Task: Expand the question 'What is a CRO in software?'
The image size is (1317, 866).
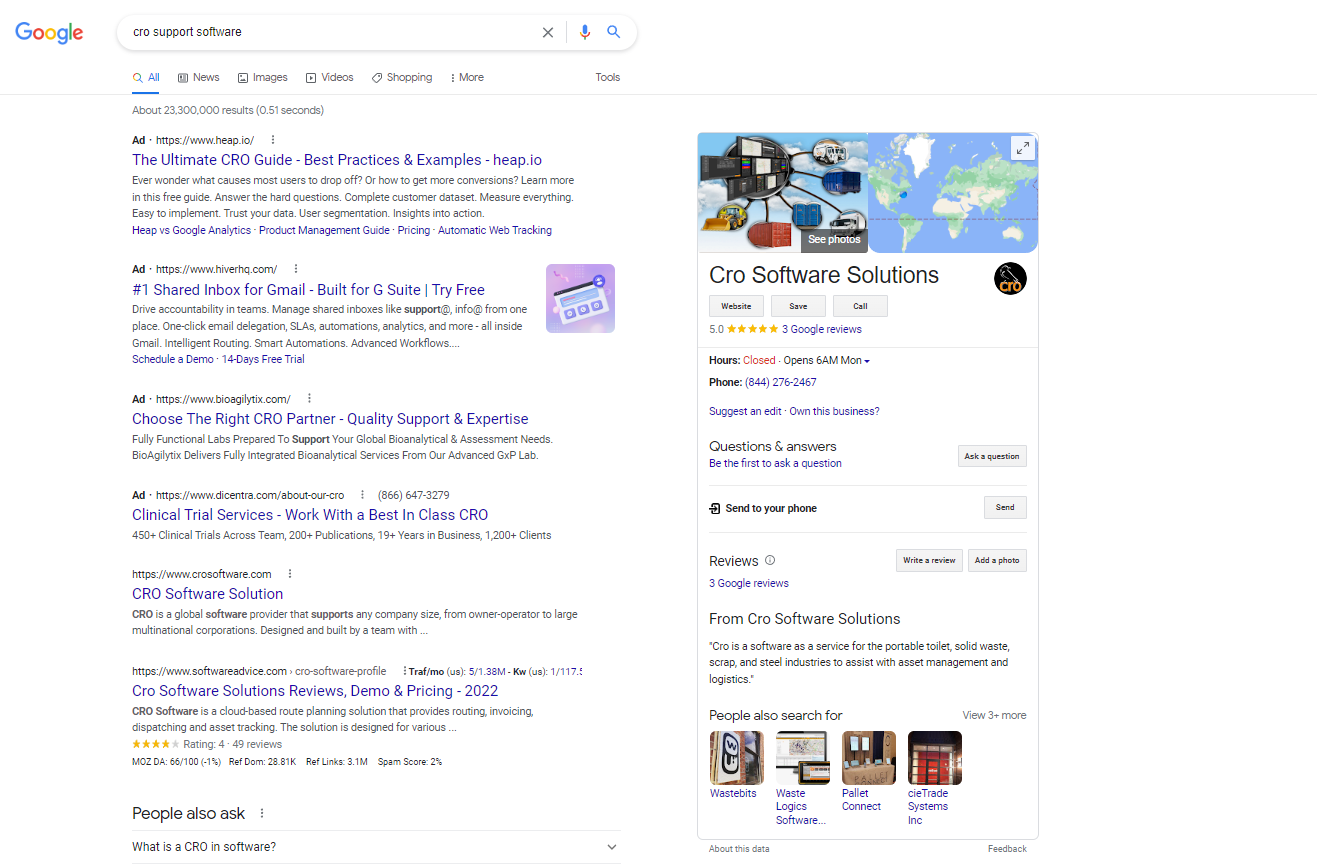Action: coord(610,846)
